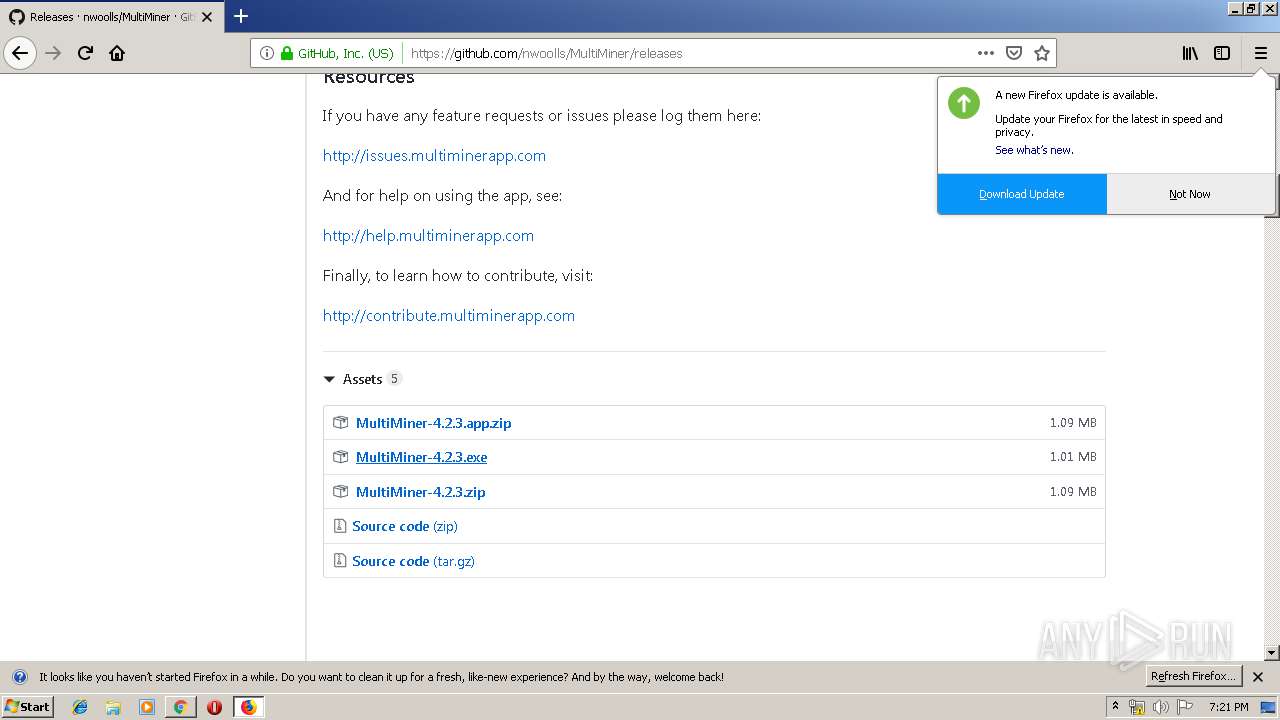Click the network tray icon
Image resolution: width=1280 pixels, height=720 pixels.
coord(1138,707)
